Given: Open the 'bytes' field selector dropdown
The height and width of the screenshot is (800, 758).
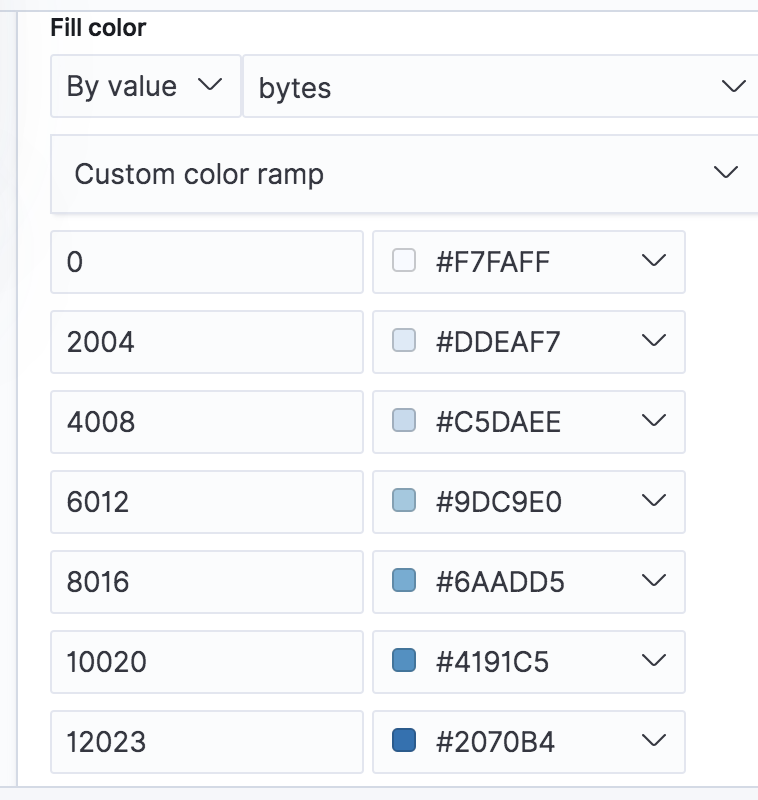Looking at the screenshot, I should (500, 87).
